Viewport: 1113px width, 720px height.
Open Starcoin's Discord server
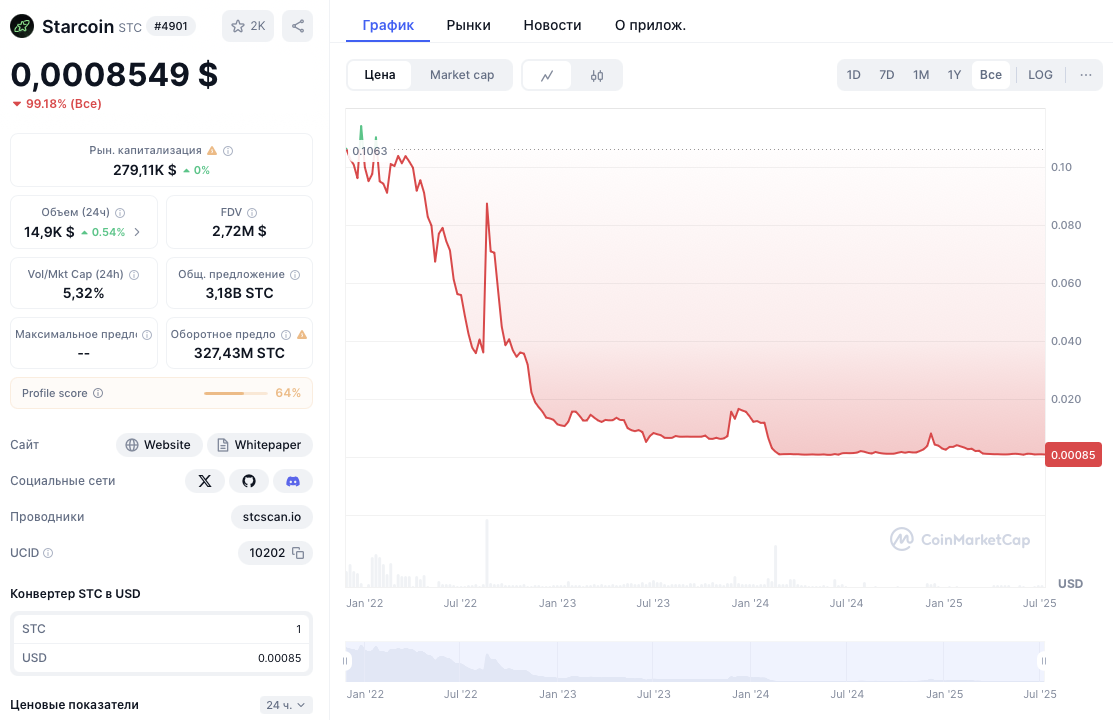[292, 481]
